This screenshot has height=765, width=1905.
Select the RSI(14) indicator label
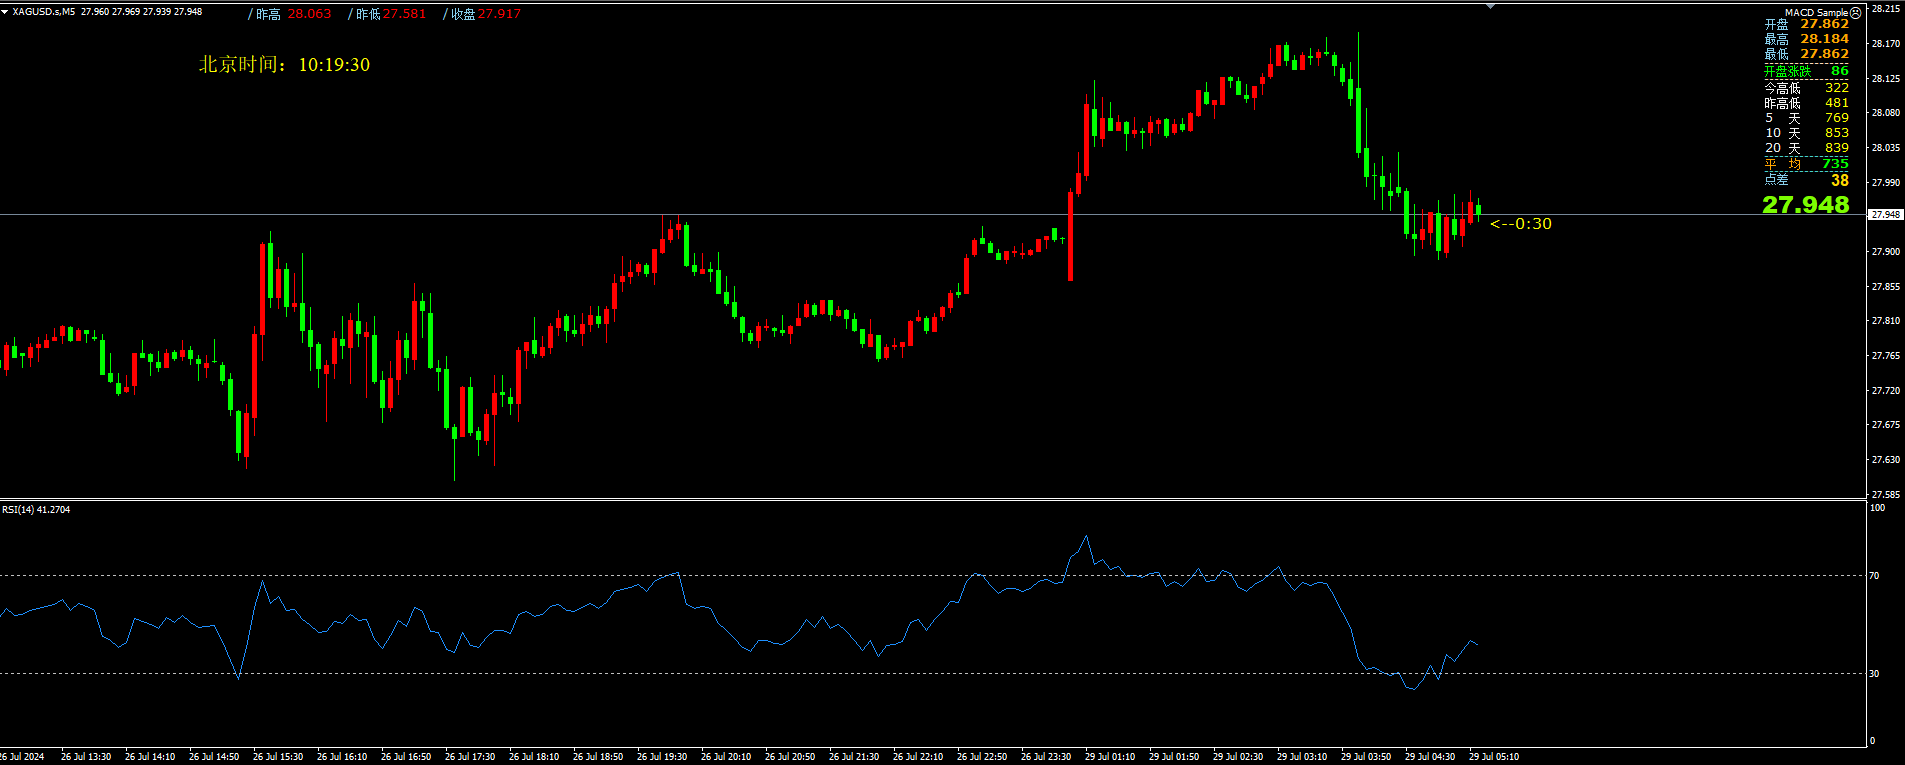click(36, 510)
